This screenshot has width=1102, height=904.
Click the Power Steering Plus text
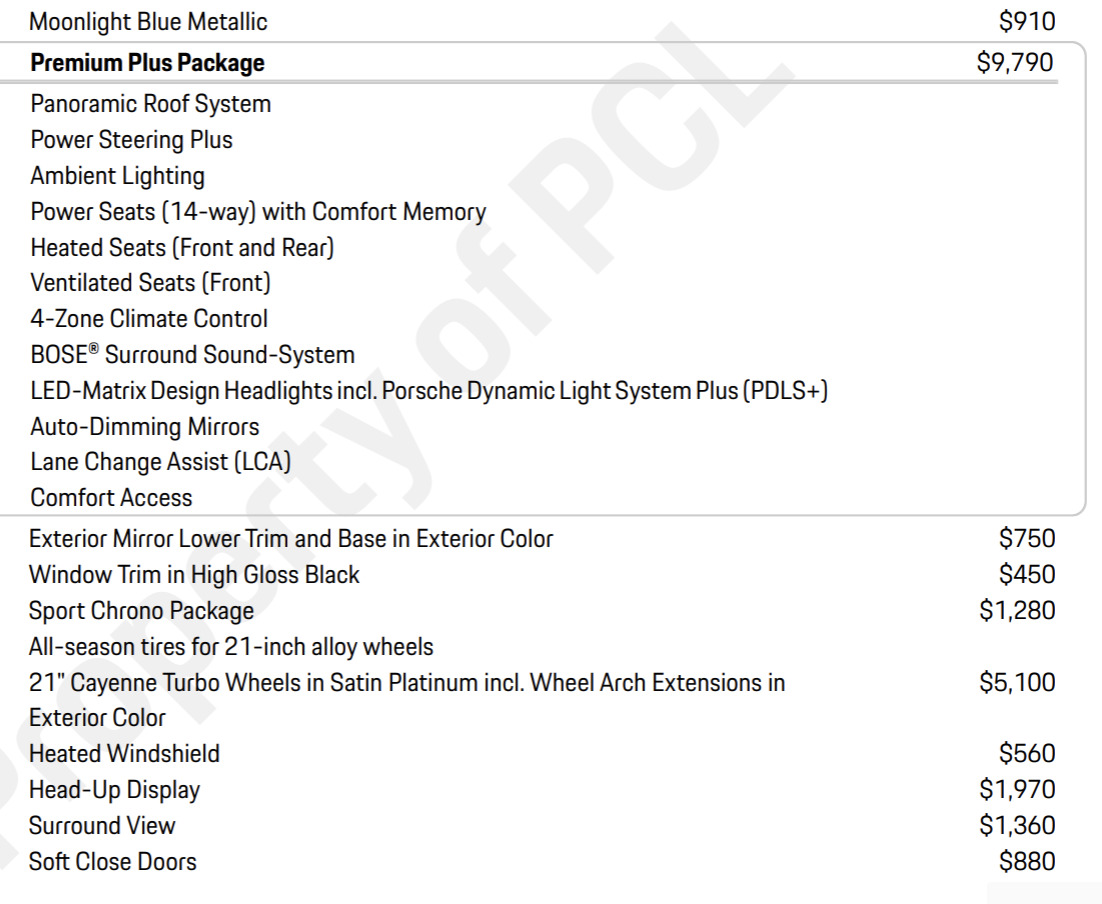(x=132, y=140)
